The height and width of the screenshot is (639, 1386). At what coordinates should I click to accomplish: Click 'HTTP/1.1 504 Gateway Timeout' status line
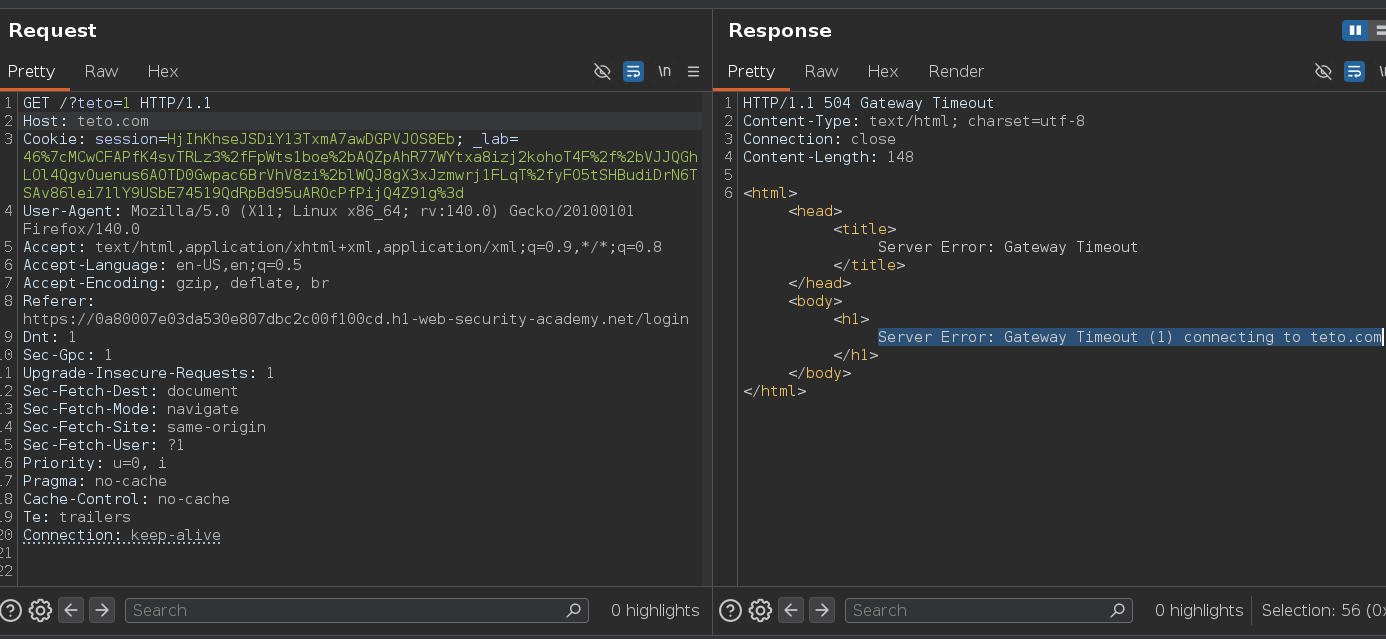tap(869, 103)
